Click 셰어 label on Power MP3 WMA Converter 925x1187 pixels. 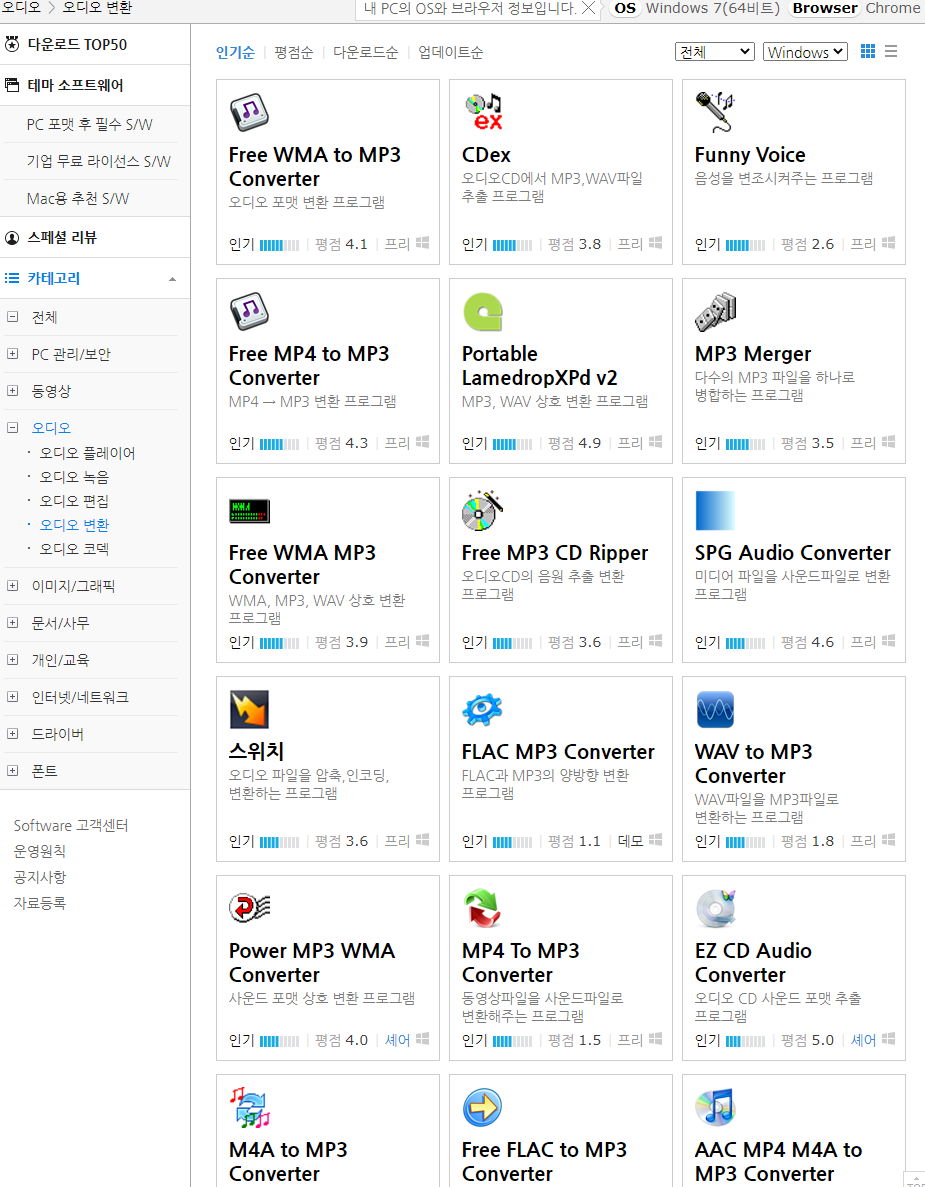(397, 1040)
